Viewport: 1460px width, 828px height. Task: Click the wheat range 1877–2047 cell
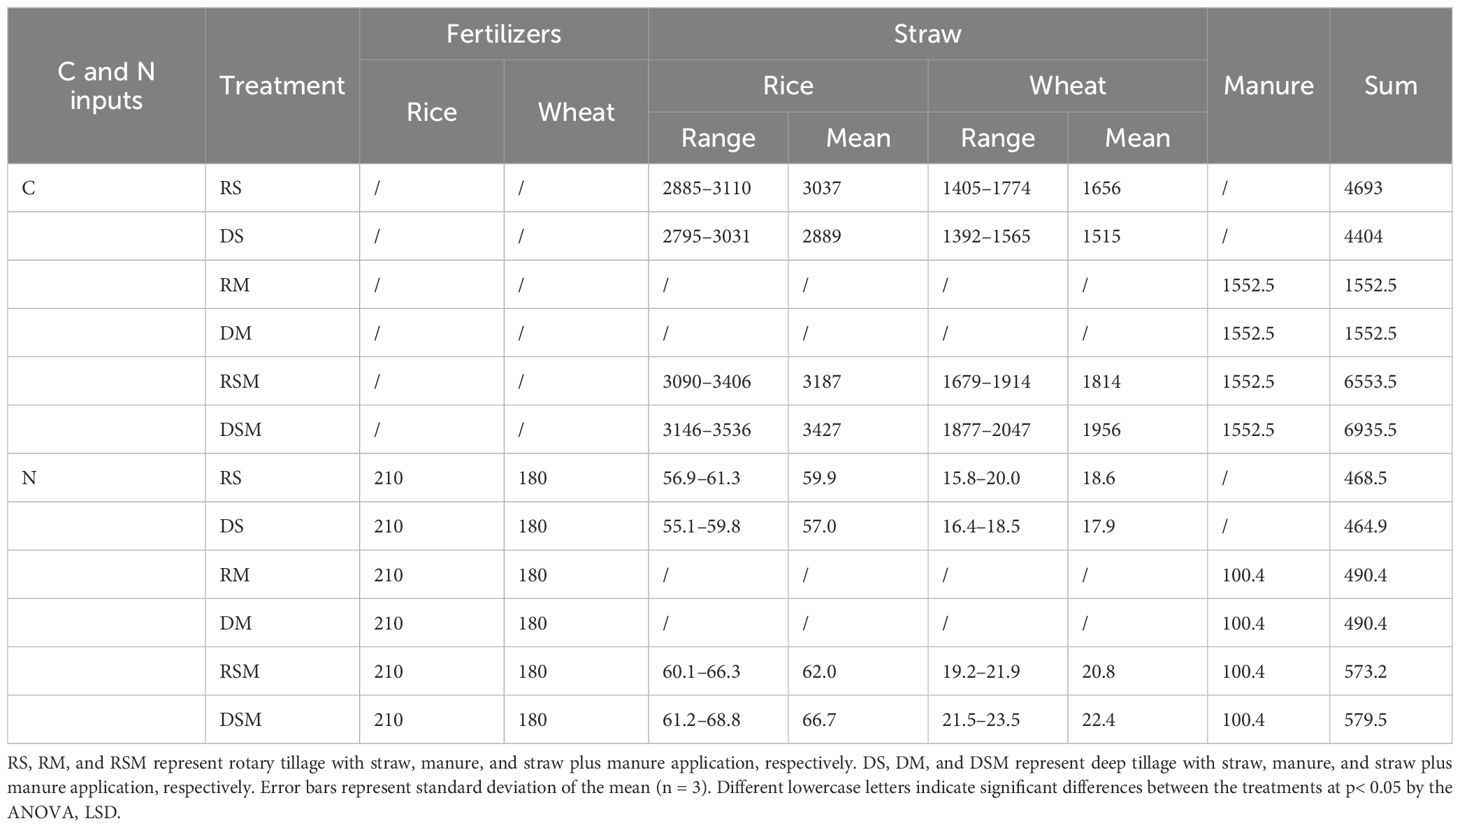(985, 430)
